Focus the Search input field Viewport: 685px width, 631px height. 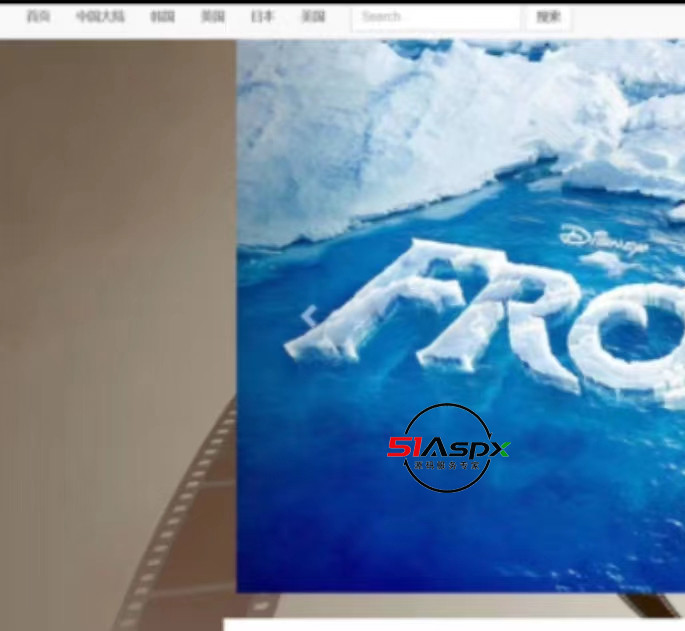436,17
